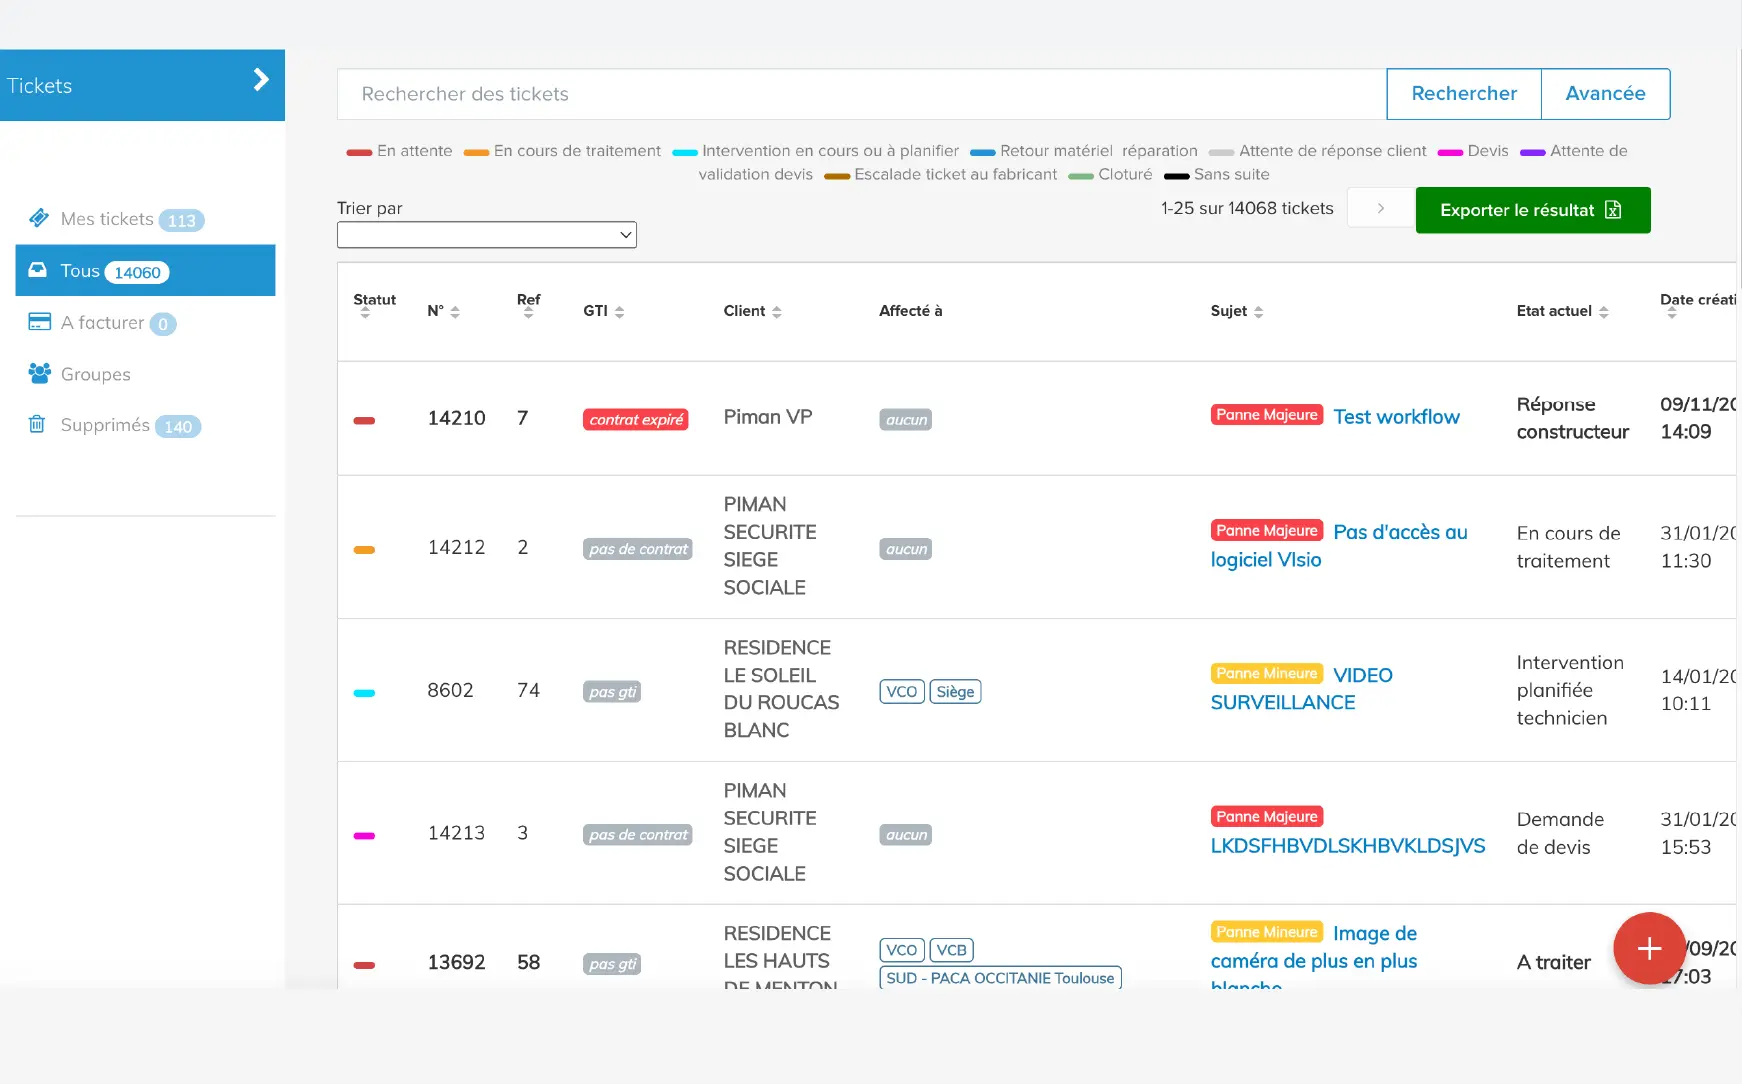
Task: Go to next page of tickets arrow
Action: click(x=1380, y=208)
